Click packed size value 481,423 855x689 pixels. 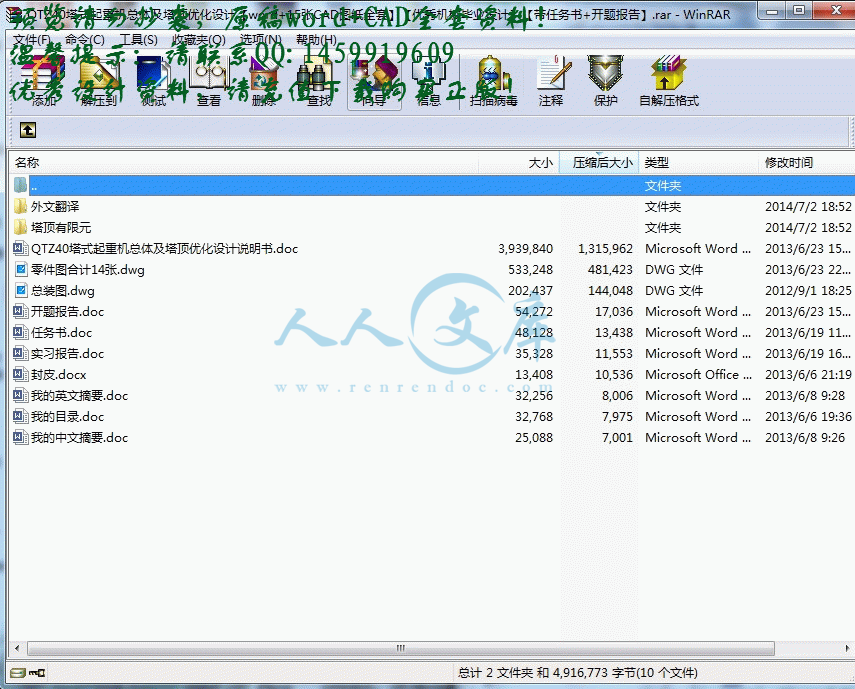click(610, 269)
